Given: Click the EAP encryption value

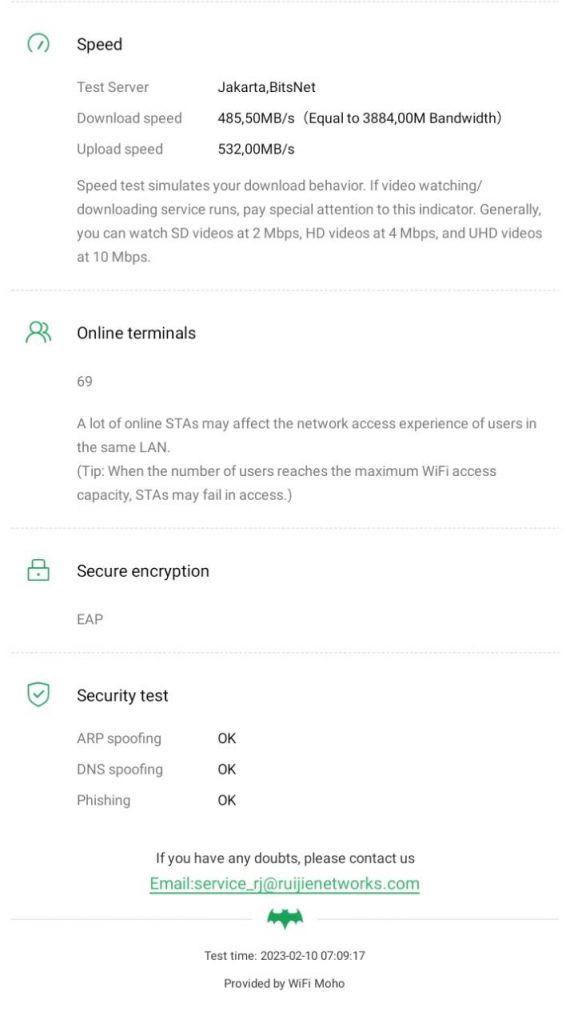Looking at the screenshot, I should tap(89, 619).
